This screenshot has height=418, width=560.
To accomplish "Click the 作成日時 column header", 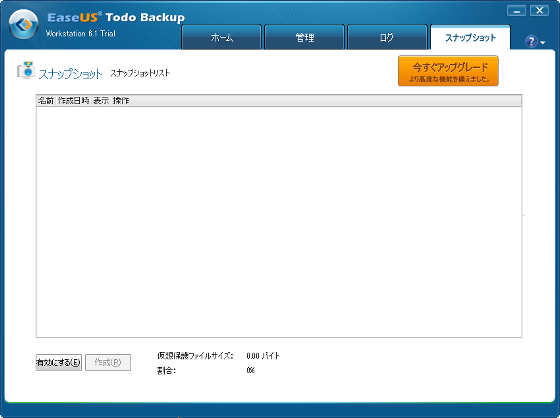I will point(74,101).
